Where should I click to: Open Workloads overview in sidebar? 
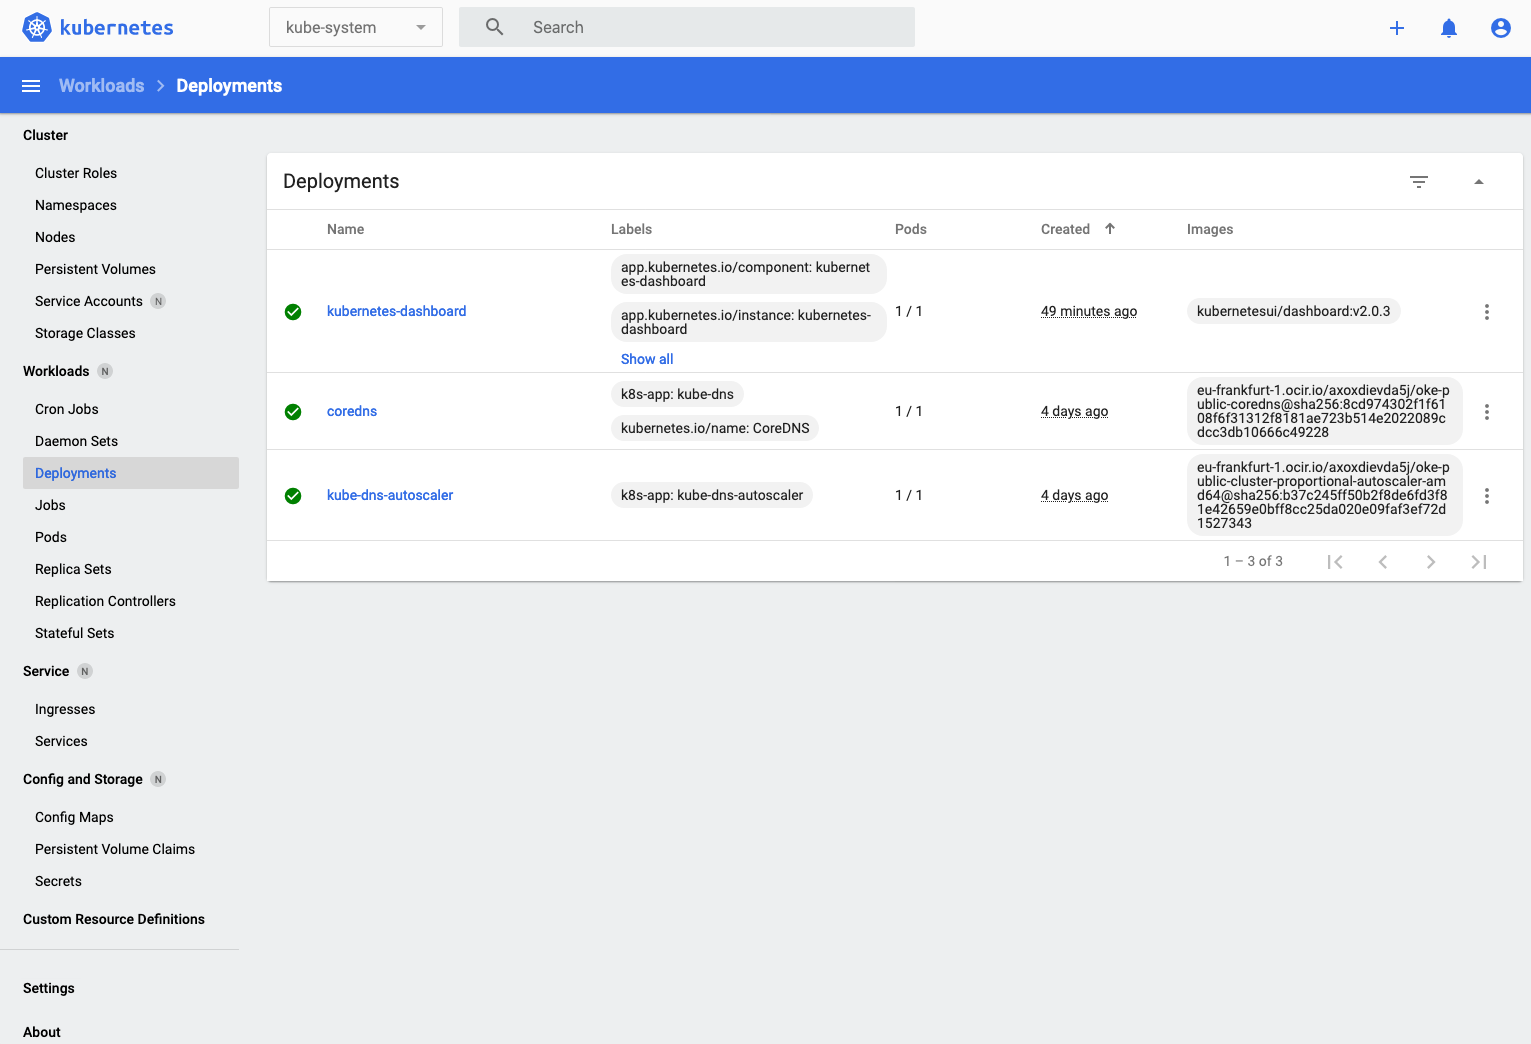coord(56,371)
